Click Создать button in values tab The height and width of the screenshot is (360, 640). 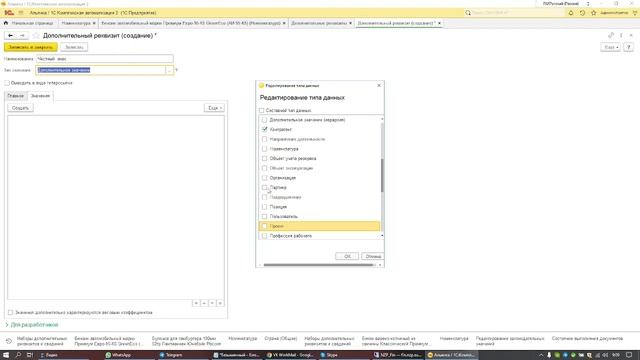click(20, 108)
